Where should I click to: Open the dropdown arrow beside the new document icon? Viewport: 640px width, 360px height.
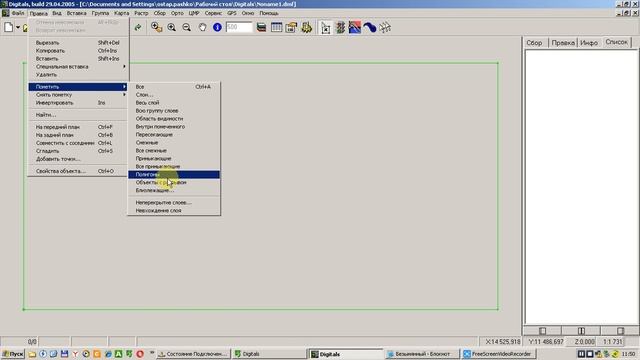click(x=18, y=27)
